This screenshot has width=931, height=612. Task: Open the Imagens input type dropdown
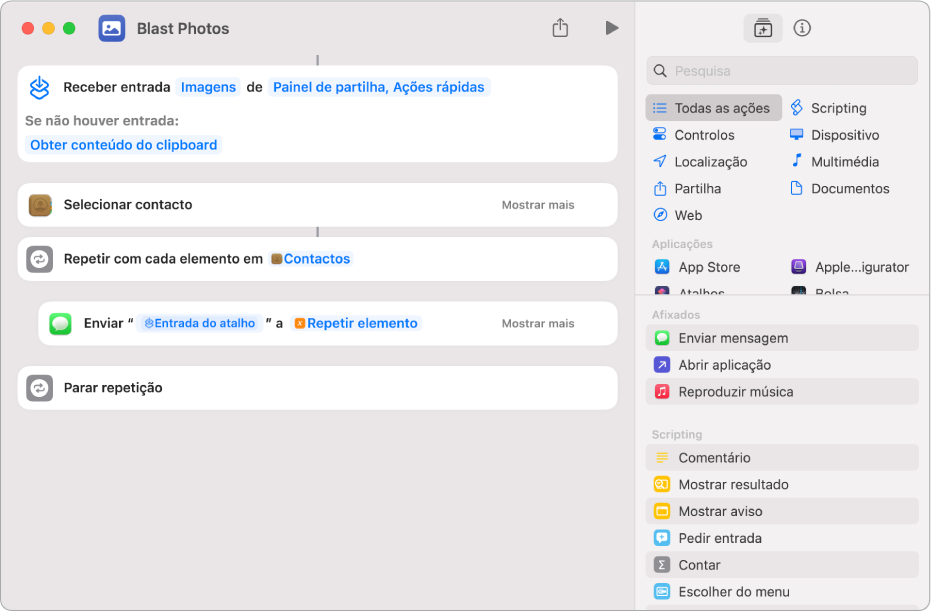[209, 88]
